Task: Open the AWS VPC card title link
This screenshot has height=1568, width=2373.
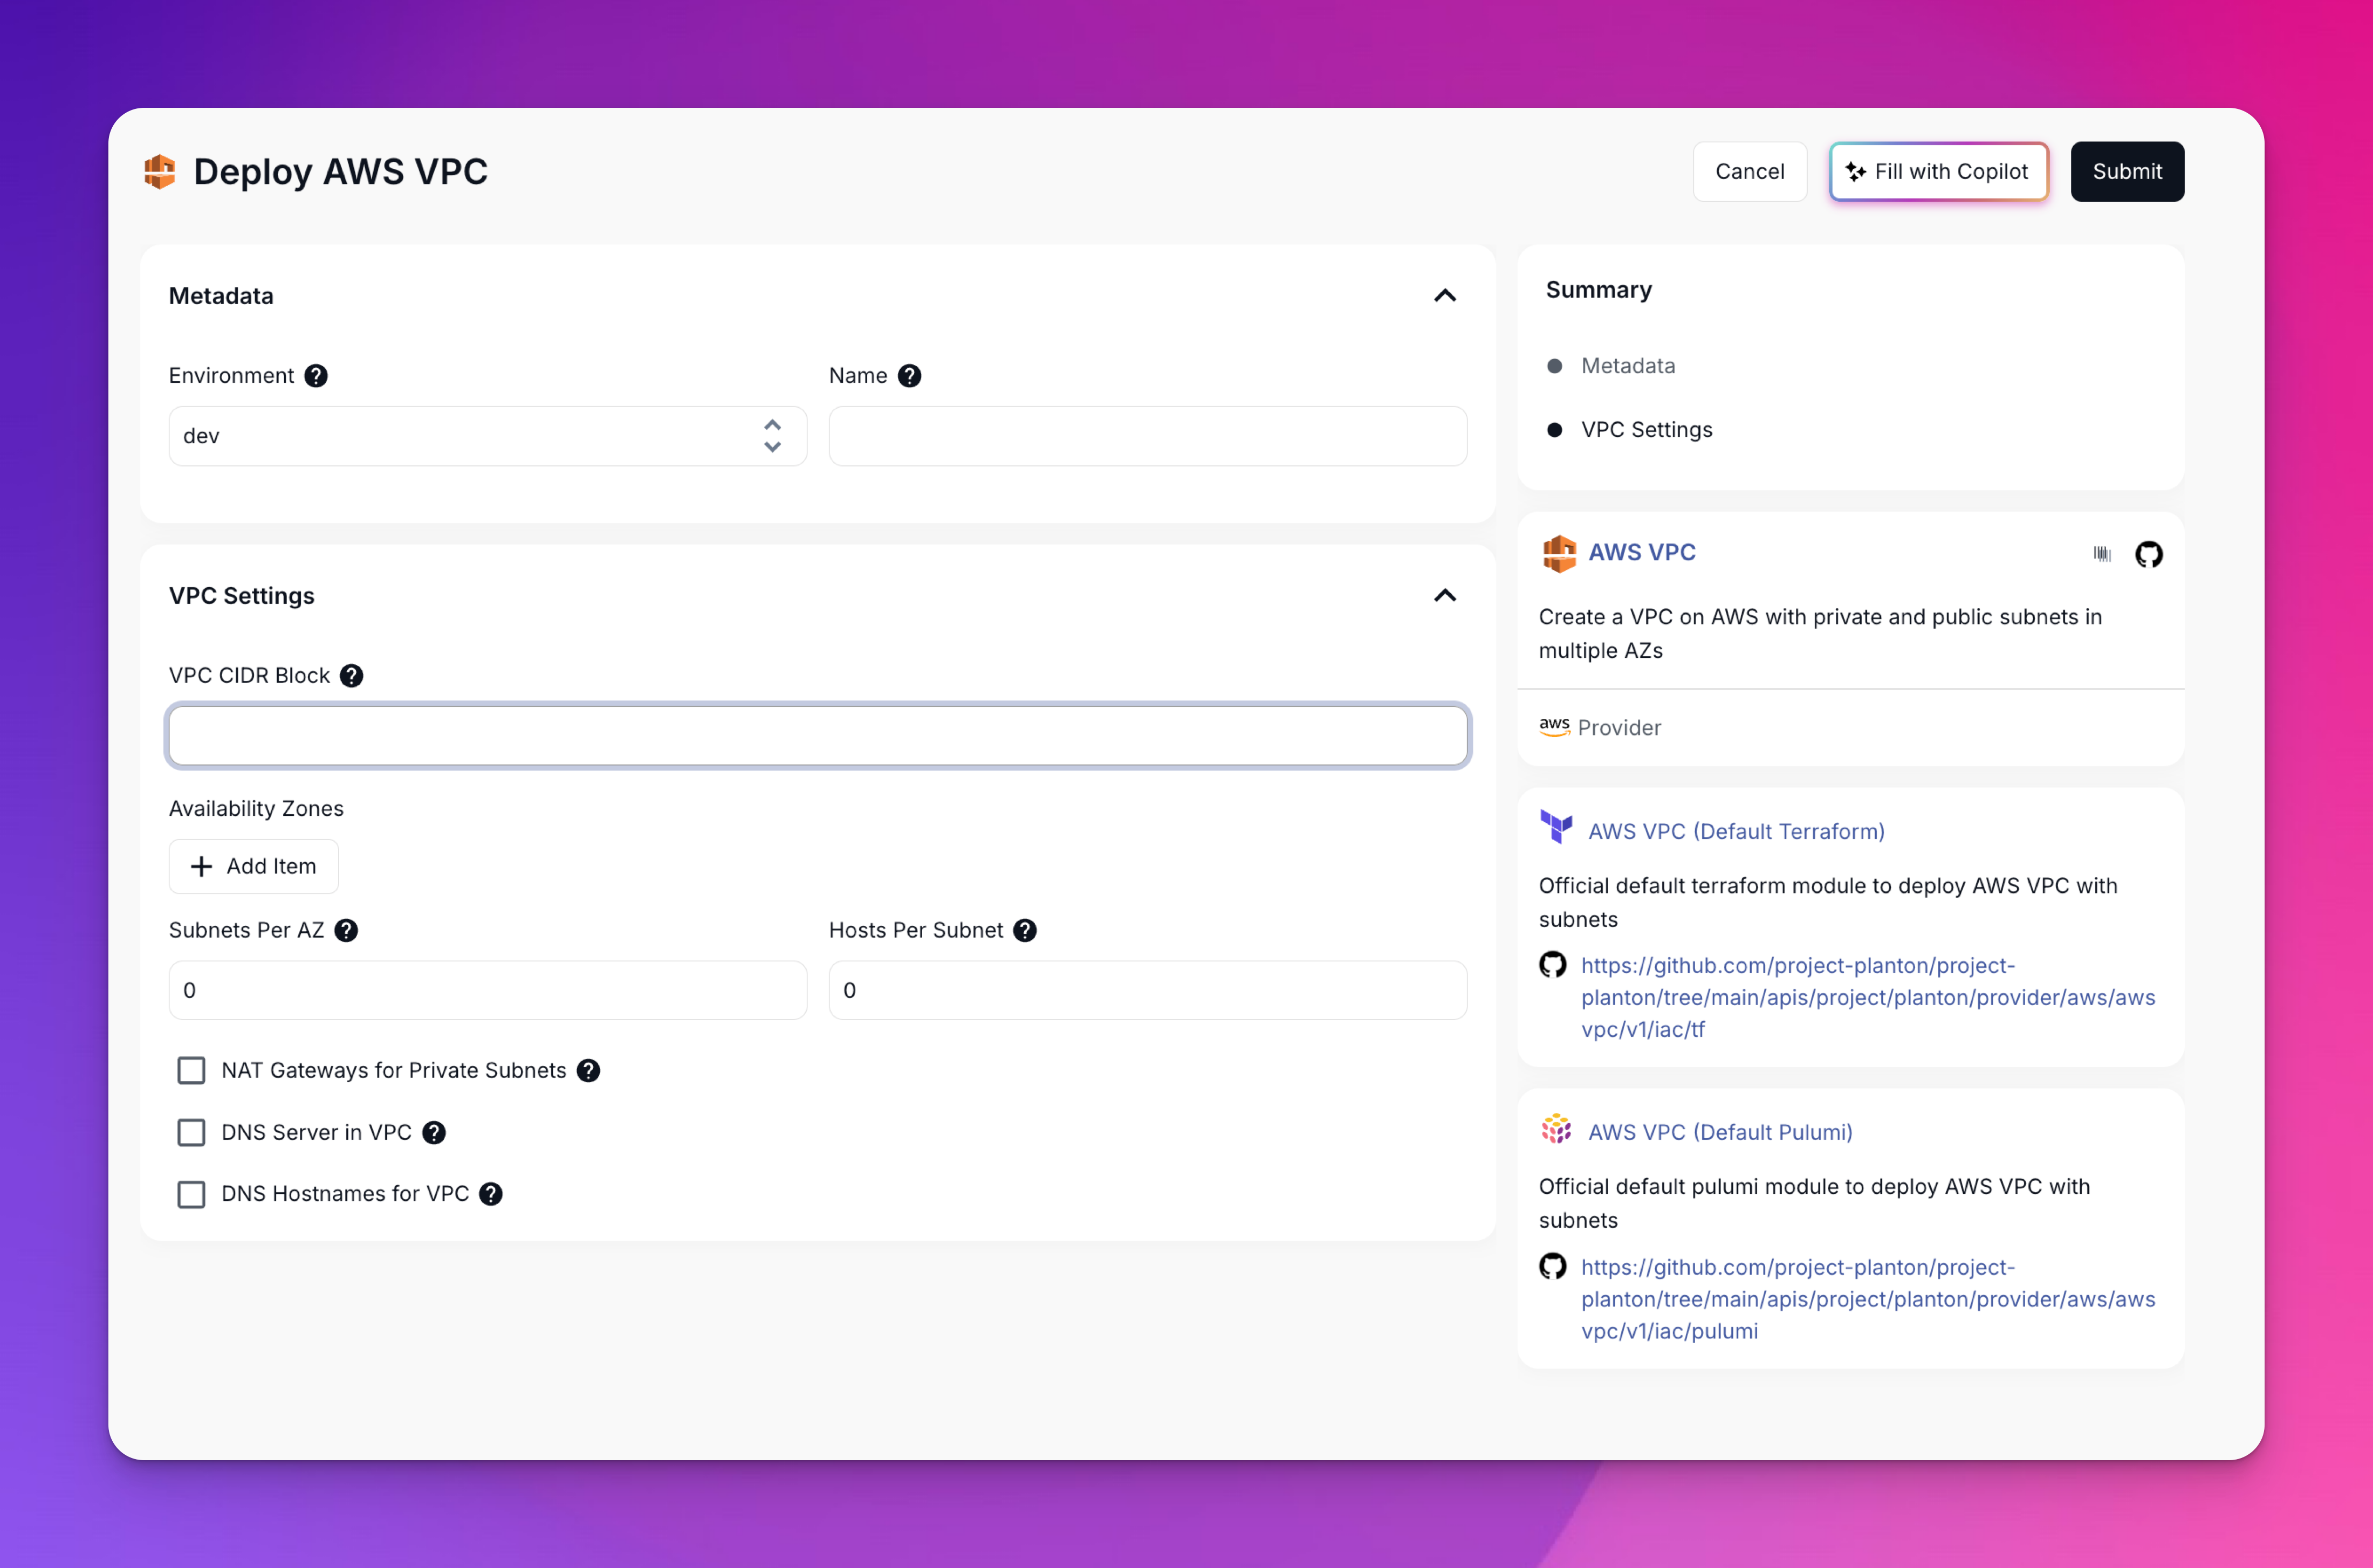Action: pos(1642,552)
